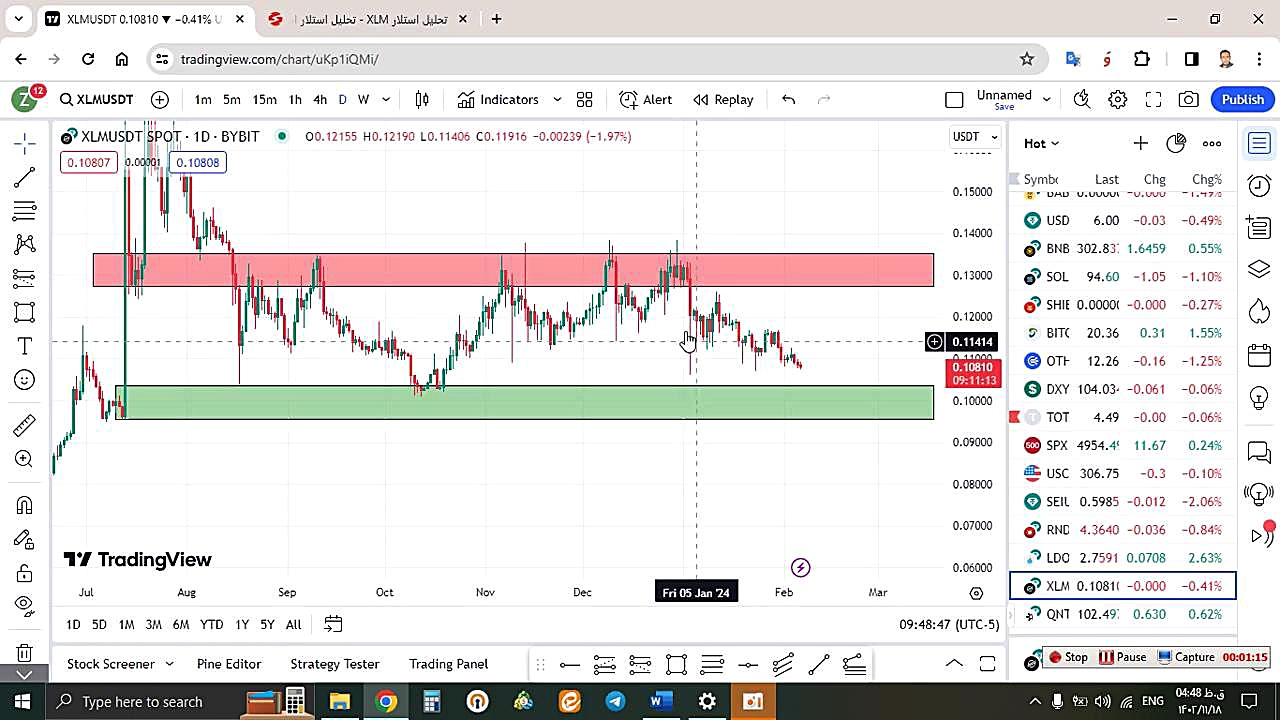Image resolution: width=1280 pixels, height=720 pixels.
Task: Show All data range
Action: coord(293,624)
